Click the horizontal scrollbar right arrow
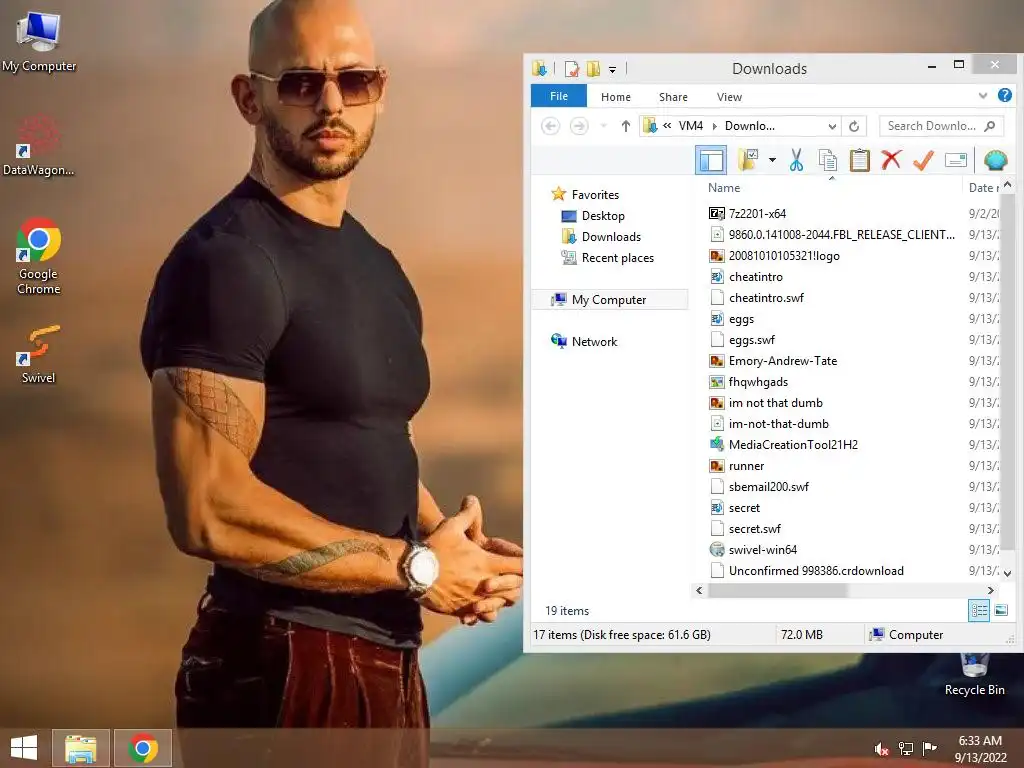 click(x=991, y=590)
